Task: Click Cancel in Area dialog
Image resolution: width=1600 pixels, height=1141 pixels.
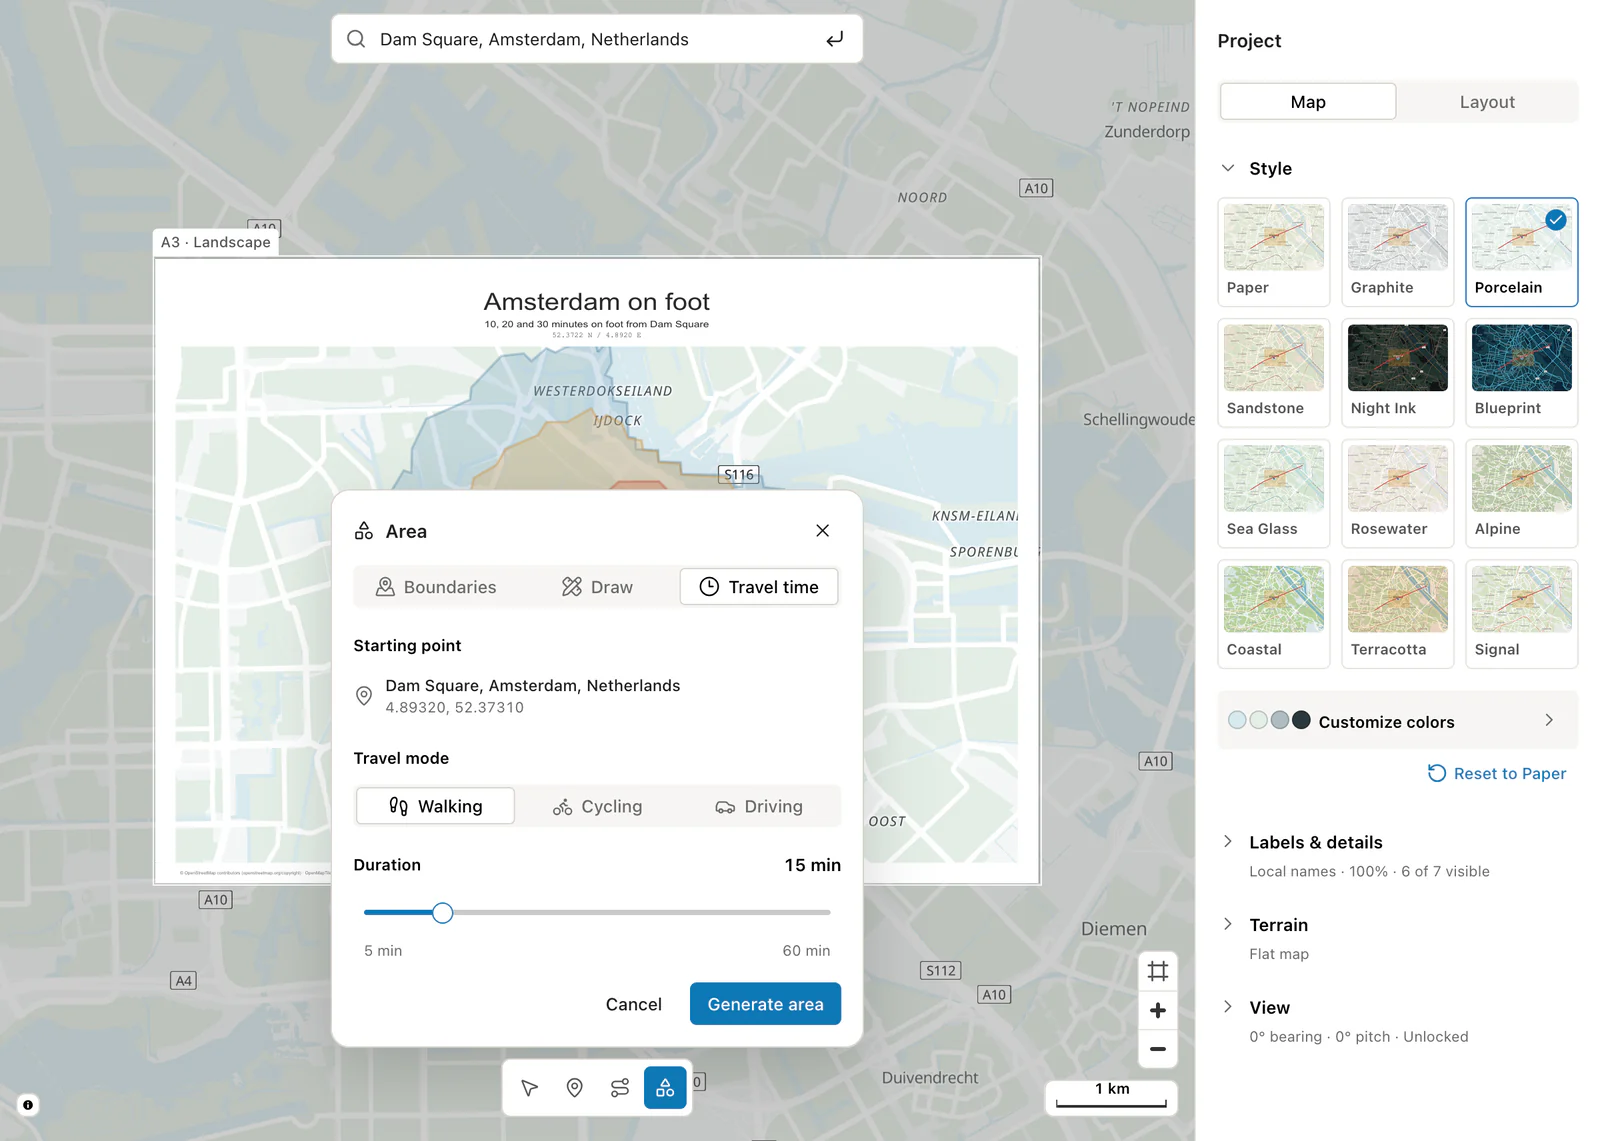Action: coord(633,1004)
